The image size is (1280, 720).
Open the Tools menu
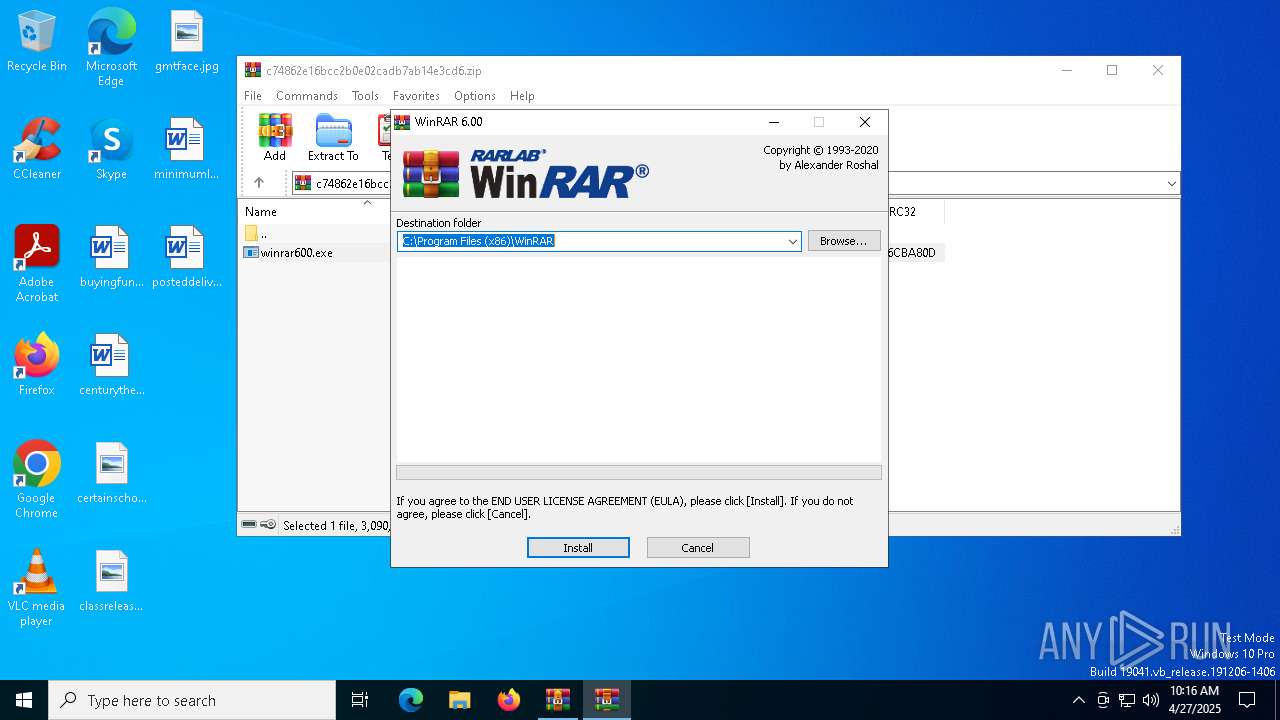coord(365,96)
